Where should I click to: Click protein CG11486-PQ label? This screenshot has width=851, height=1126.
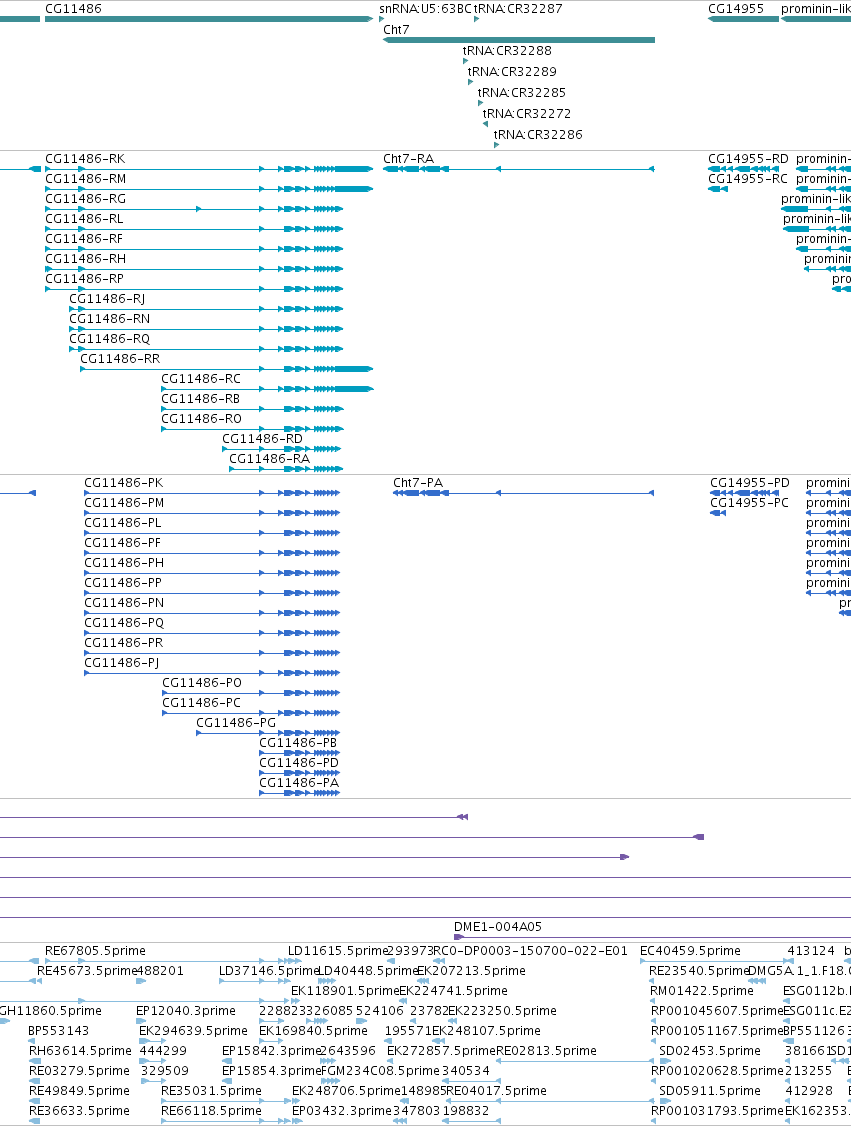click(x=124, y=624)
